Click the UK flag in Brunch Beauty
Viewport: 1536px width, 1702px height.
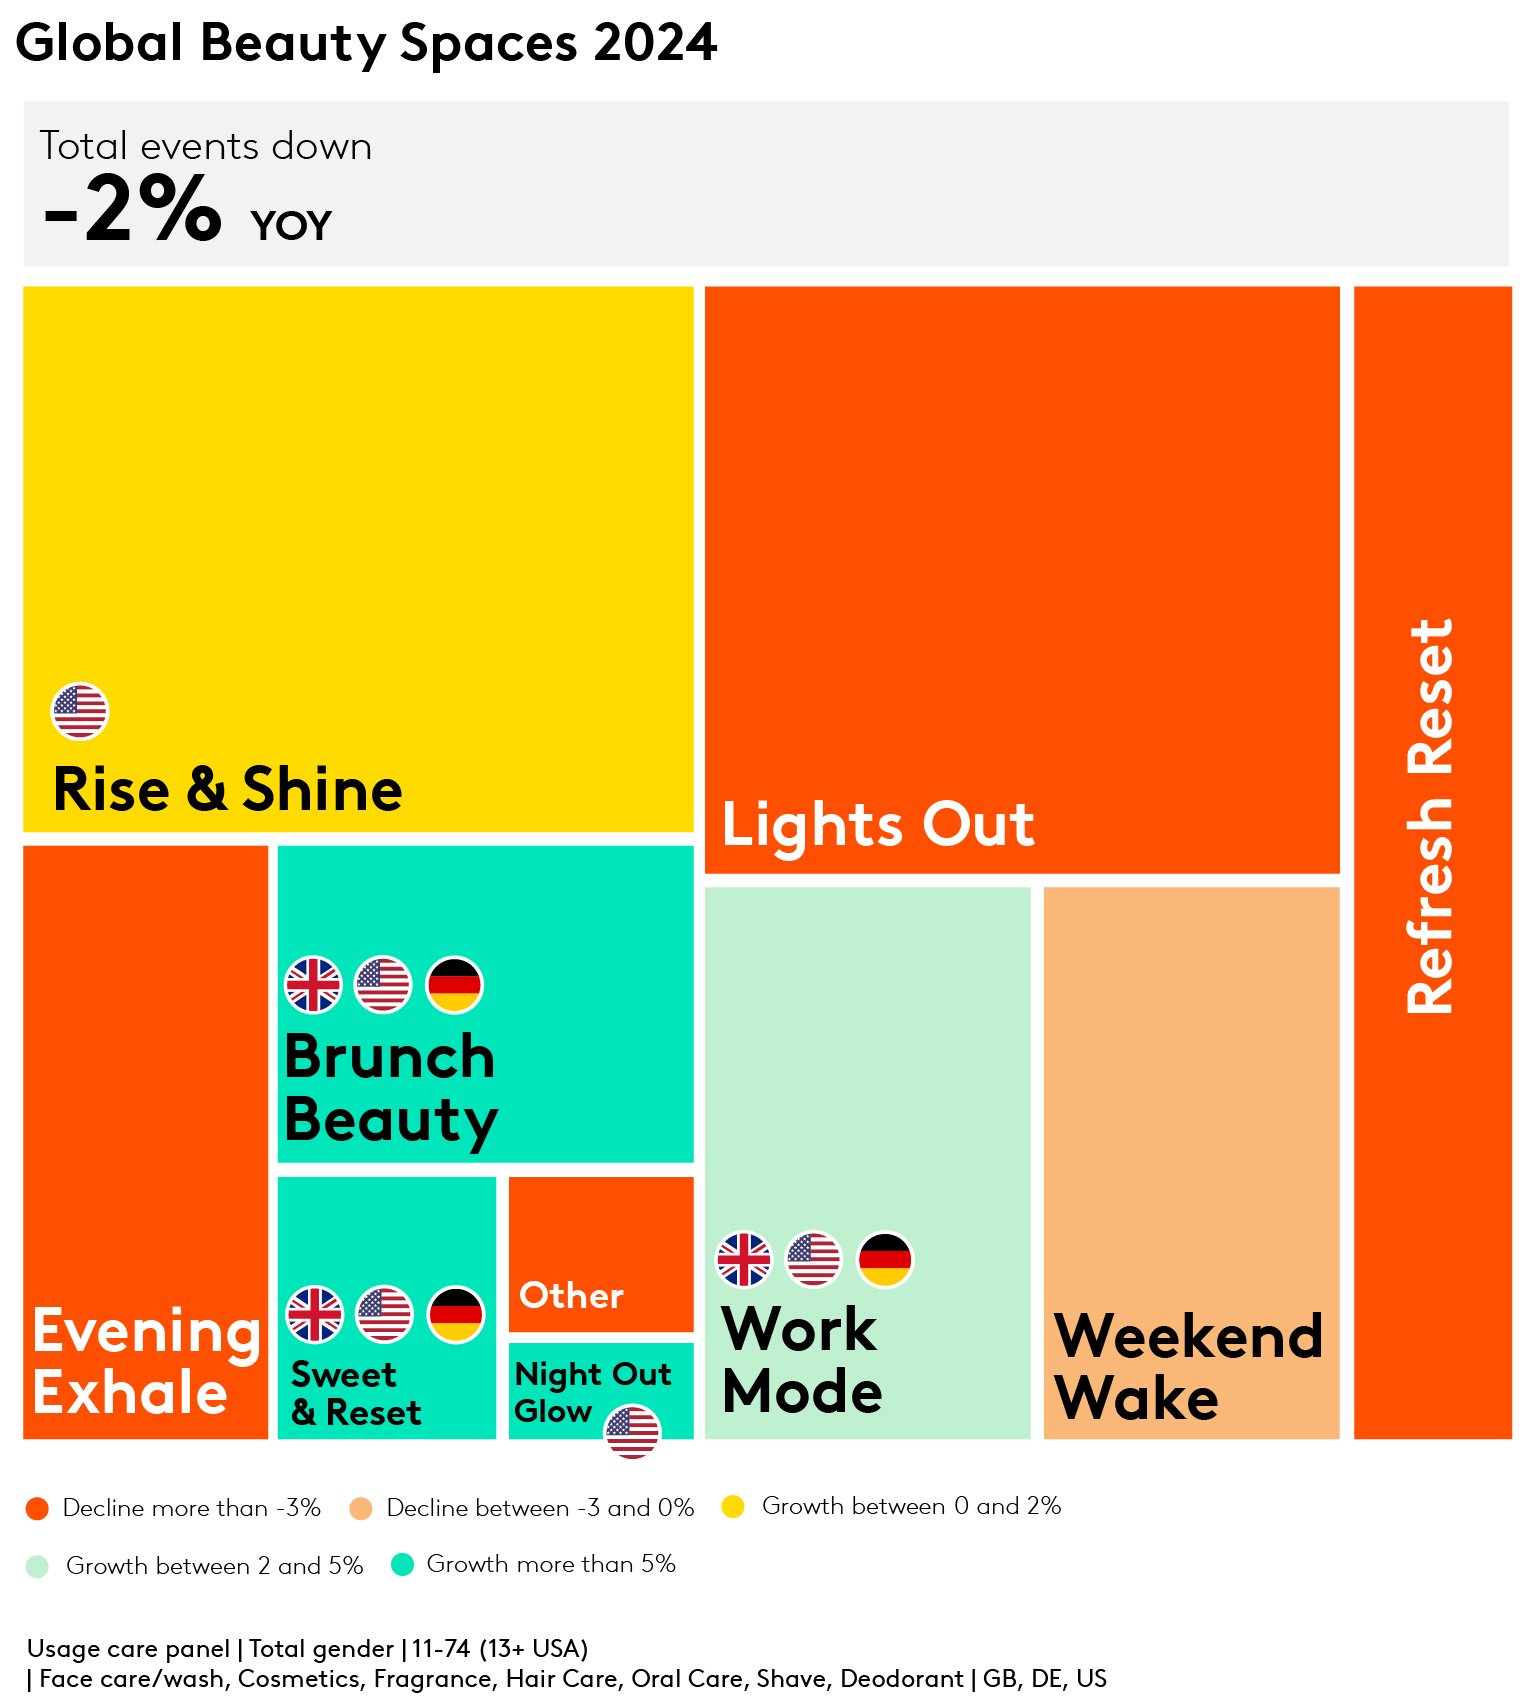click(314, 985)
